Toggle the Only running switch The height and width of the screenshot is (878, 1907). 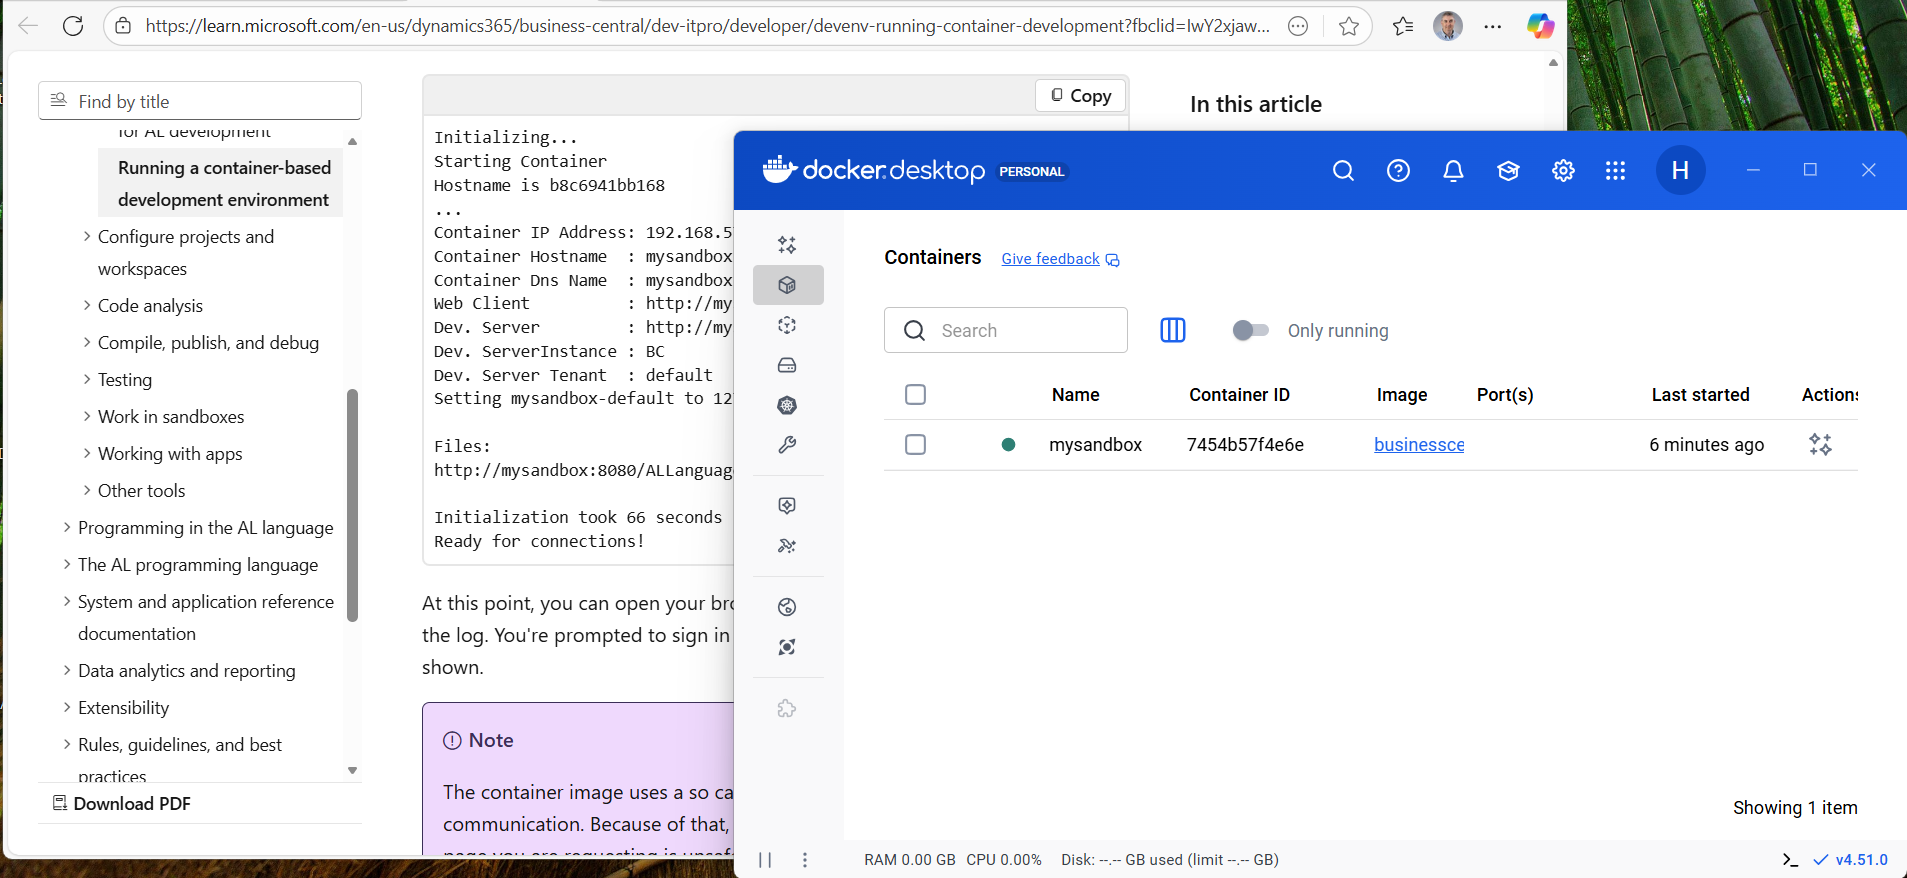tap(1250, 330)
